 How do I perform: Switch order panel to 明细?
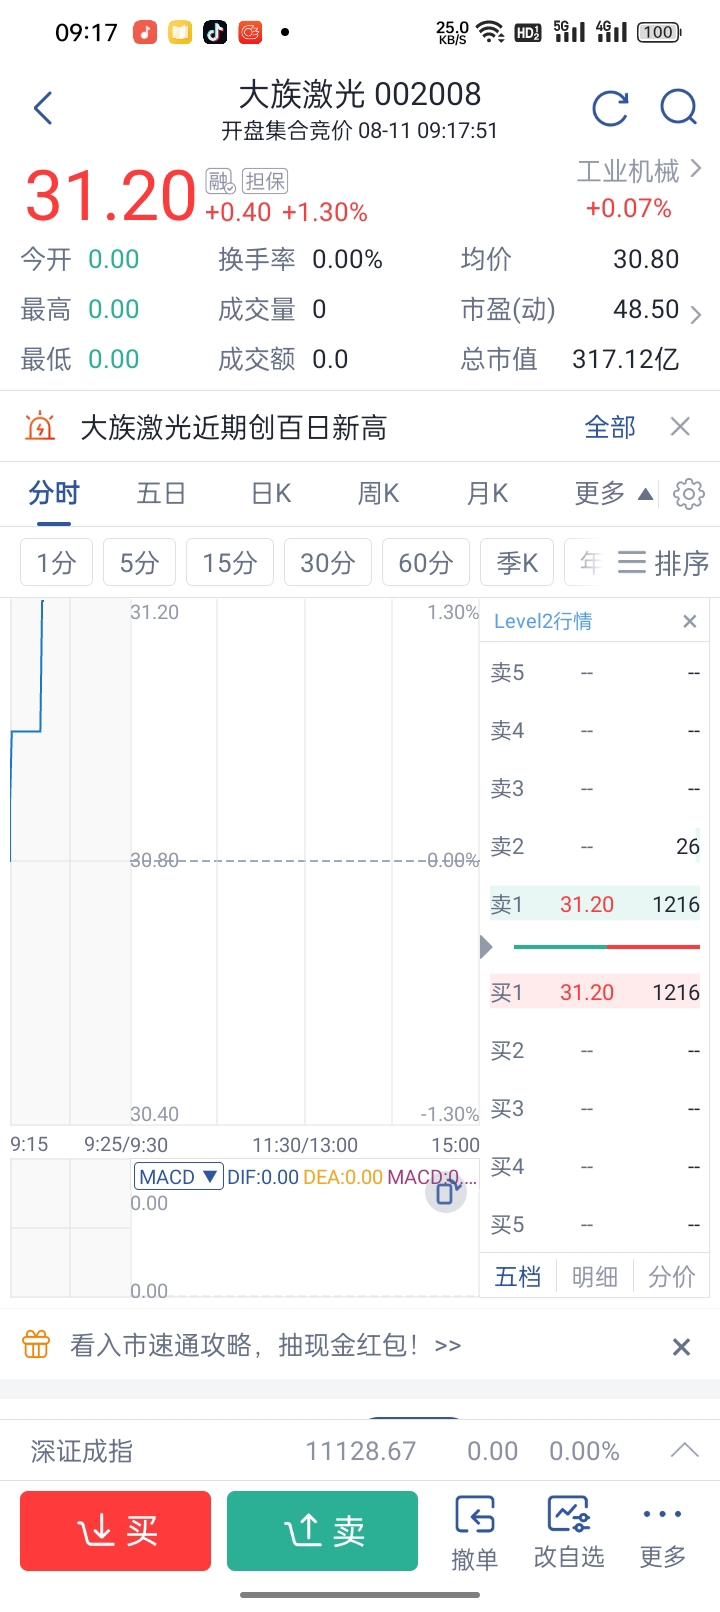click(595, 1276)
